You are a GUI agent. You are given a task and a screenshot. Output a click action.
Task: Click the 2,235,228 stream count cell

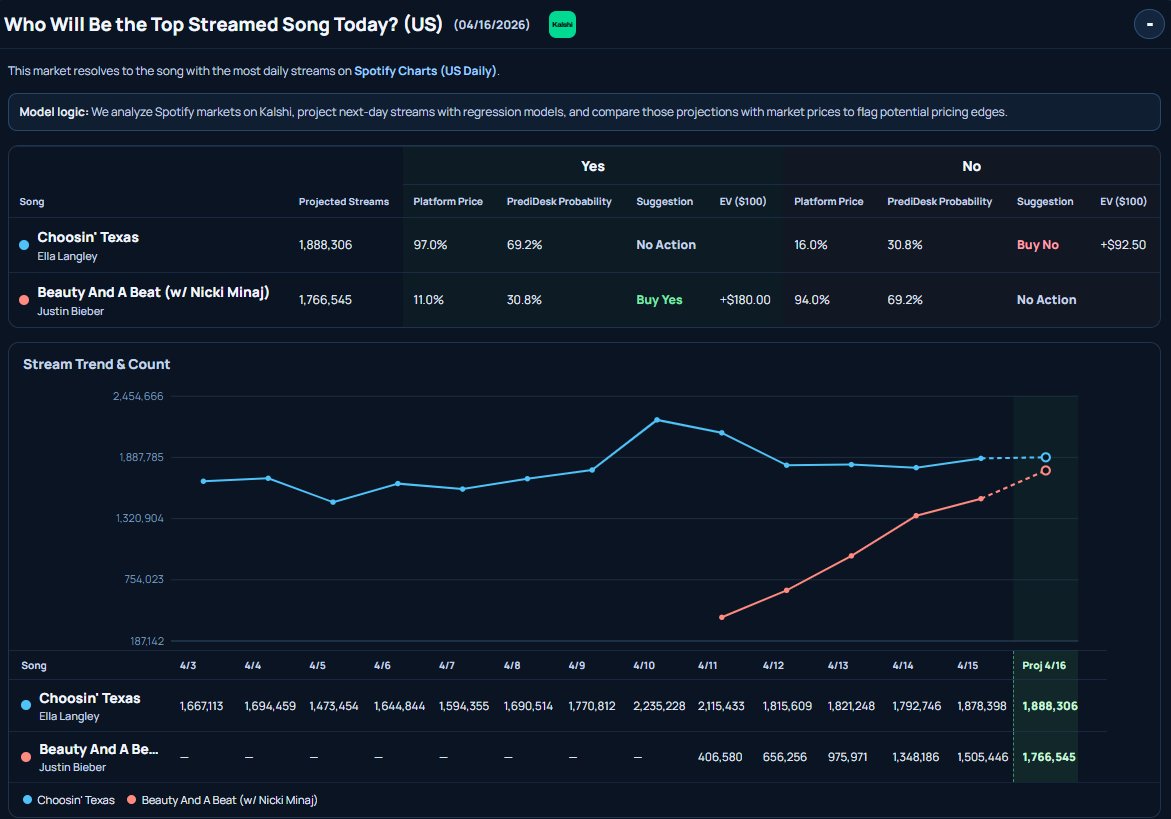tap(659, 706)
